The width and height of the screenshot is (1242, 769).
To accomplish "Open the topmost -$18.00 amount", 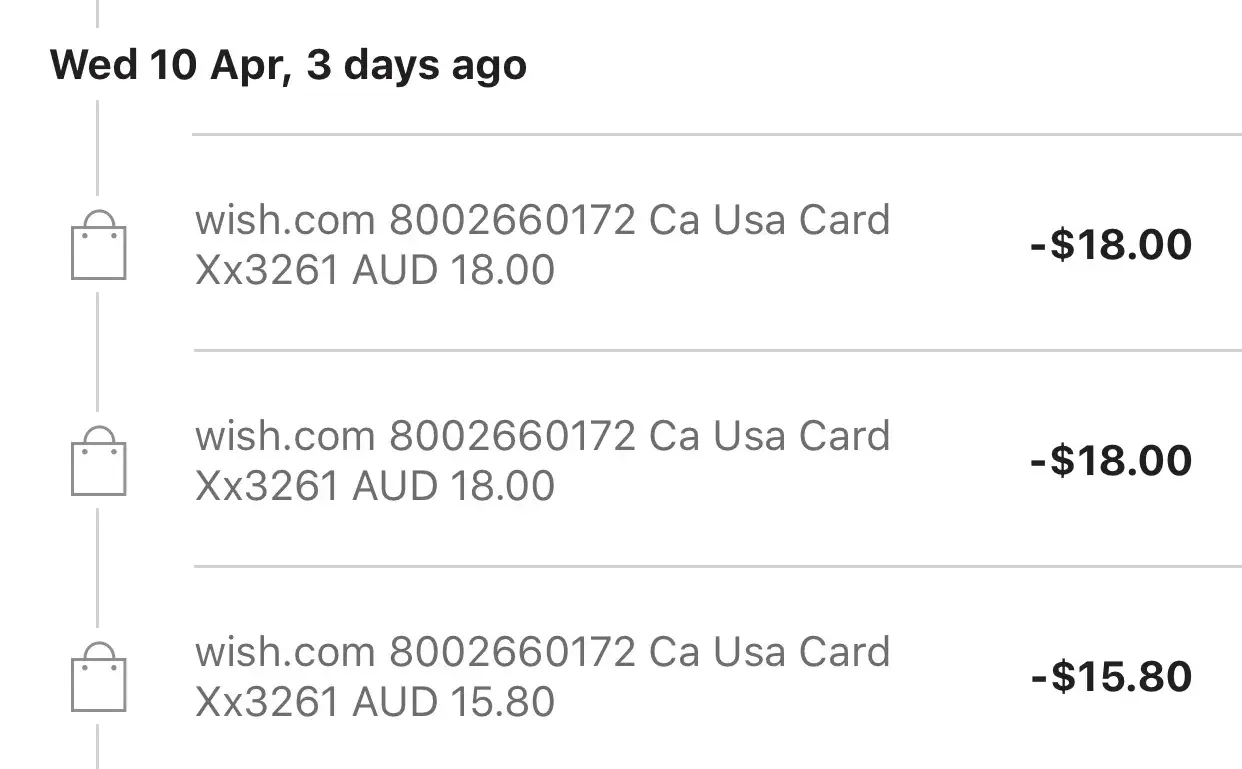I will tap(1110, 245).
